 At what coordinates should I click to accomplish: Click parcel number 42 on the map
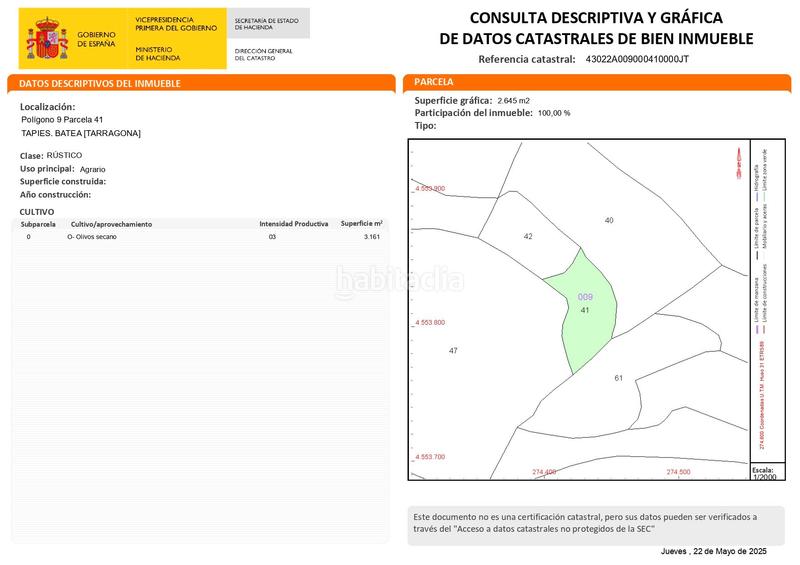coord(528,236)
